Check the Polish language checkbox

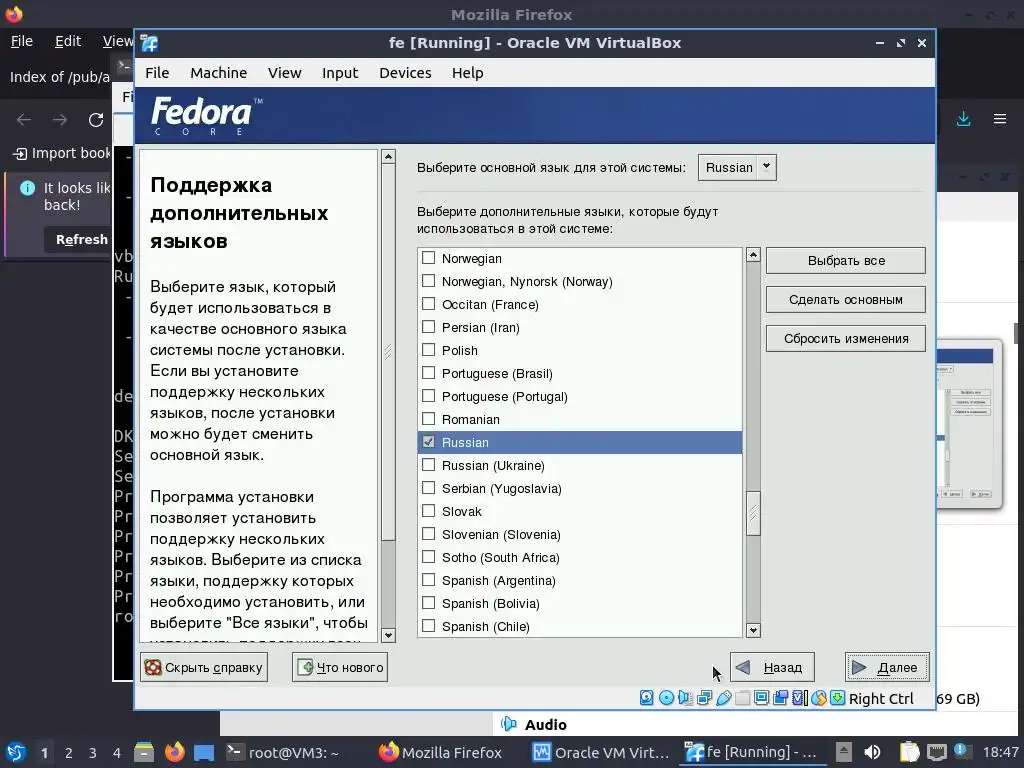point(428,350)
